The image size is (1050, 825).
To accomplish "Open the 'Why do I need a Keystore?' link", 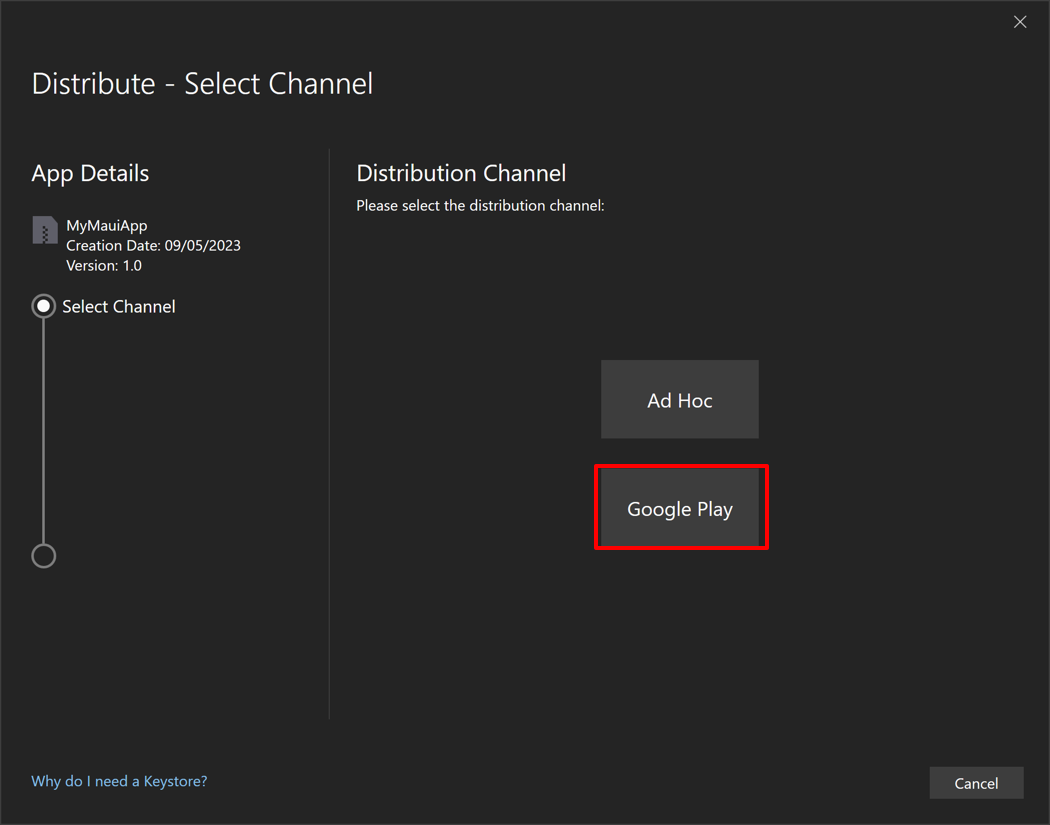I will point(119,781).
